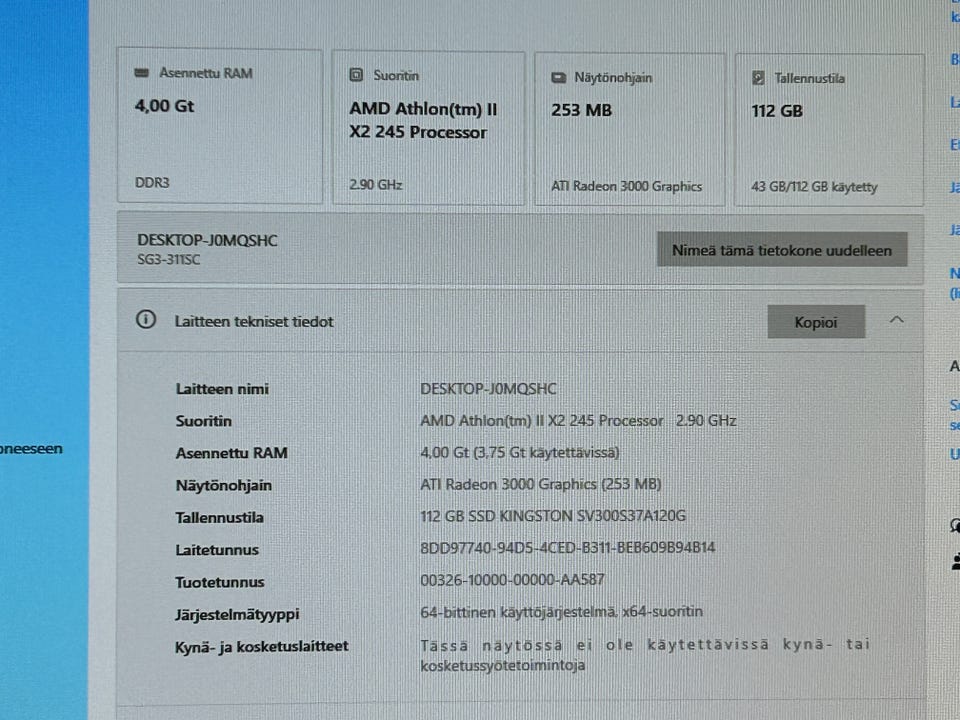Open the Suoritin AMD Athlon card
Viewport: 960px width, 720px height.
pyautogui.click(x=429, y=128)
